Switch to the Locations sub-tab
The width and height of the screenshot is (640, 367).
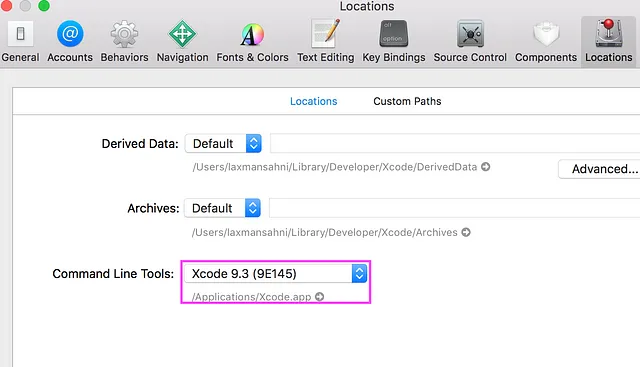point(313,101)
